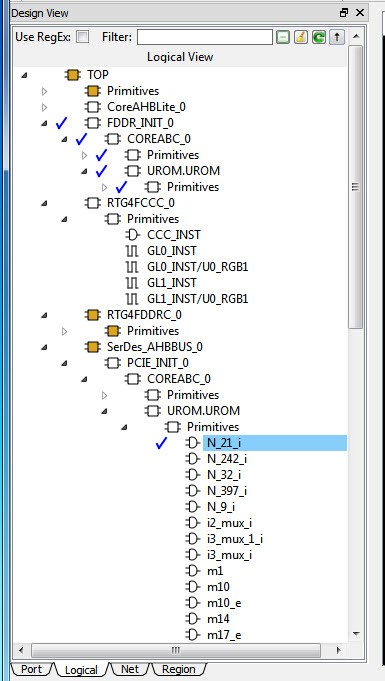Switch to the Net tab

click(130, 669)
